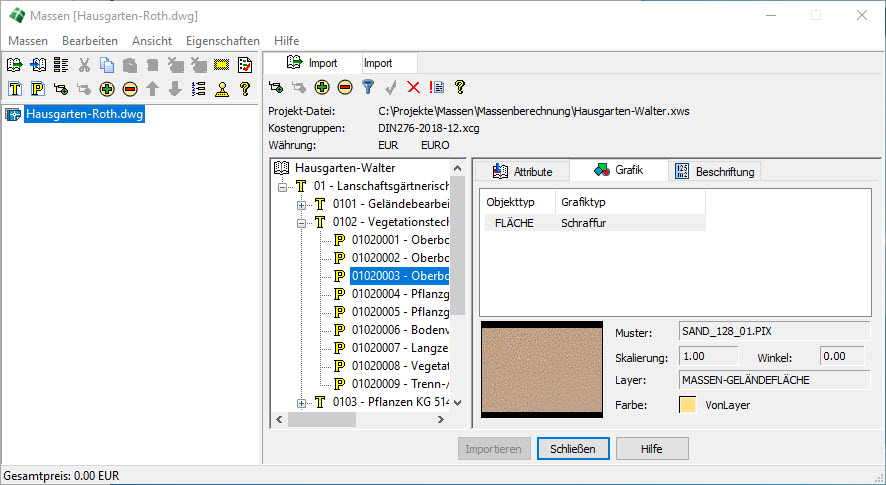The width and height of the screenshot is (886, 485).
Task: Click the numbered list icon in left toolbar
Action: point(198,89)
